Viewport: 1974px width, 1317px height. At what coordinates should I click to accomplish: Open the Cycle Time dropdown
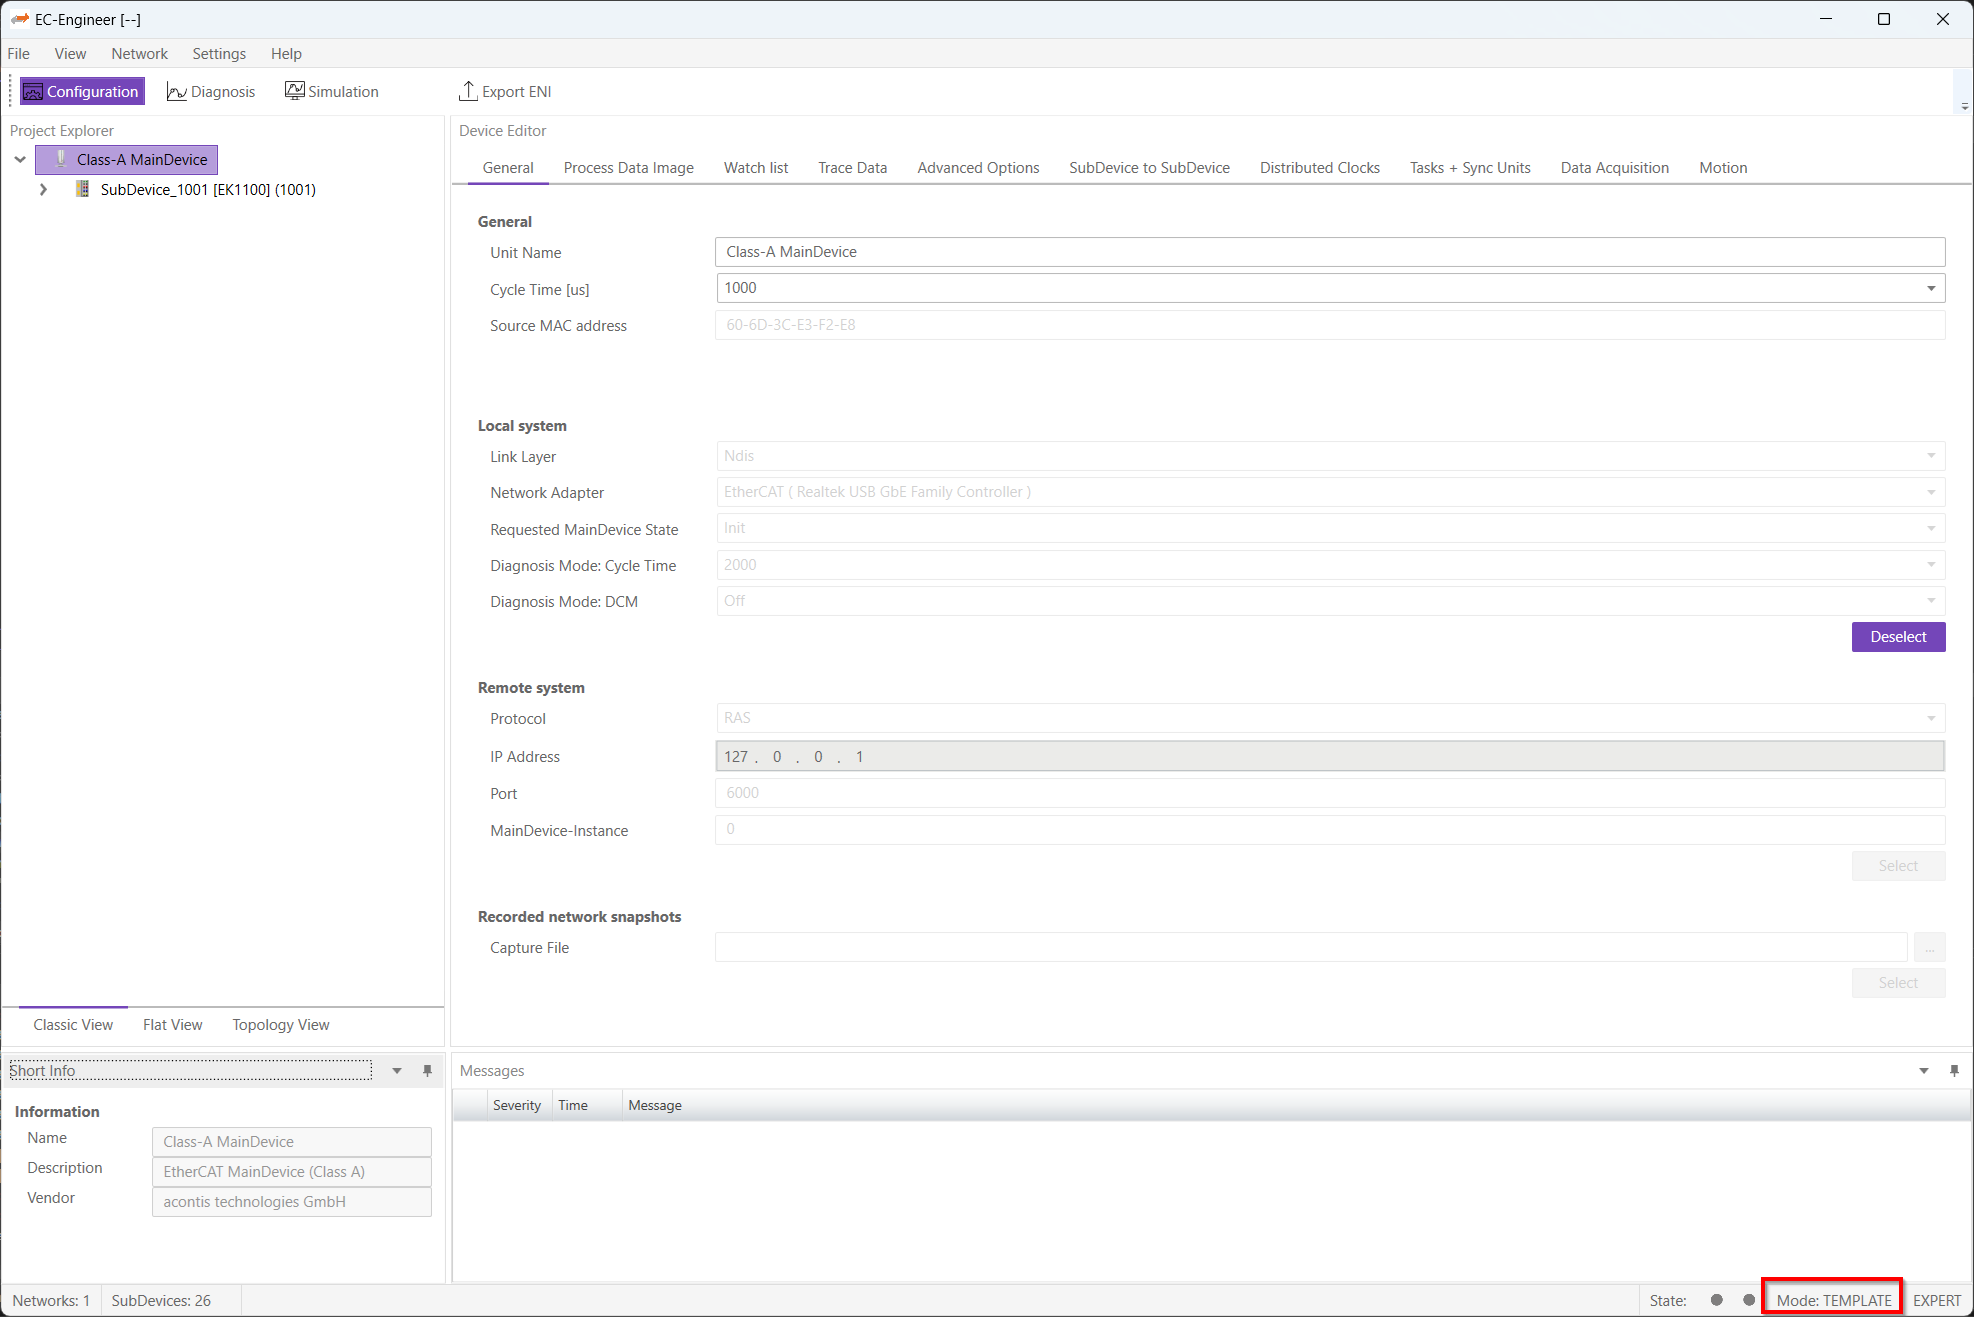[x=1931, y=288]
